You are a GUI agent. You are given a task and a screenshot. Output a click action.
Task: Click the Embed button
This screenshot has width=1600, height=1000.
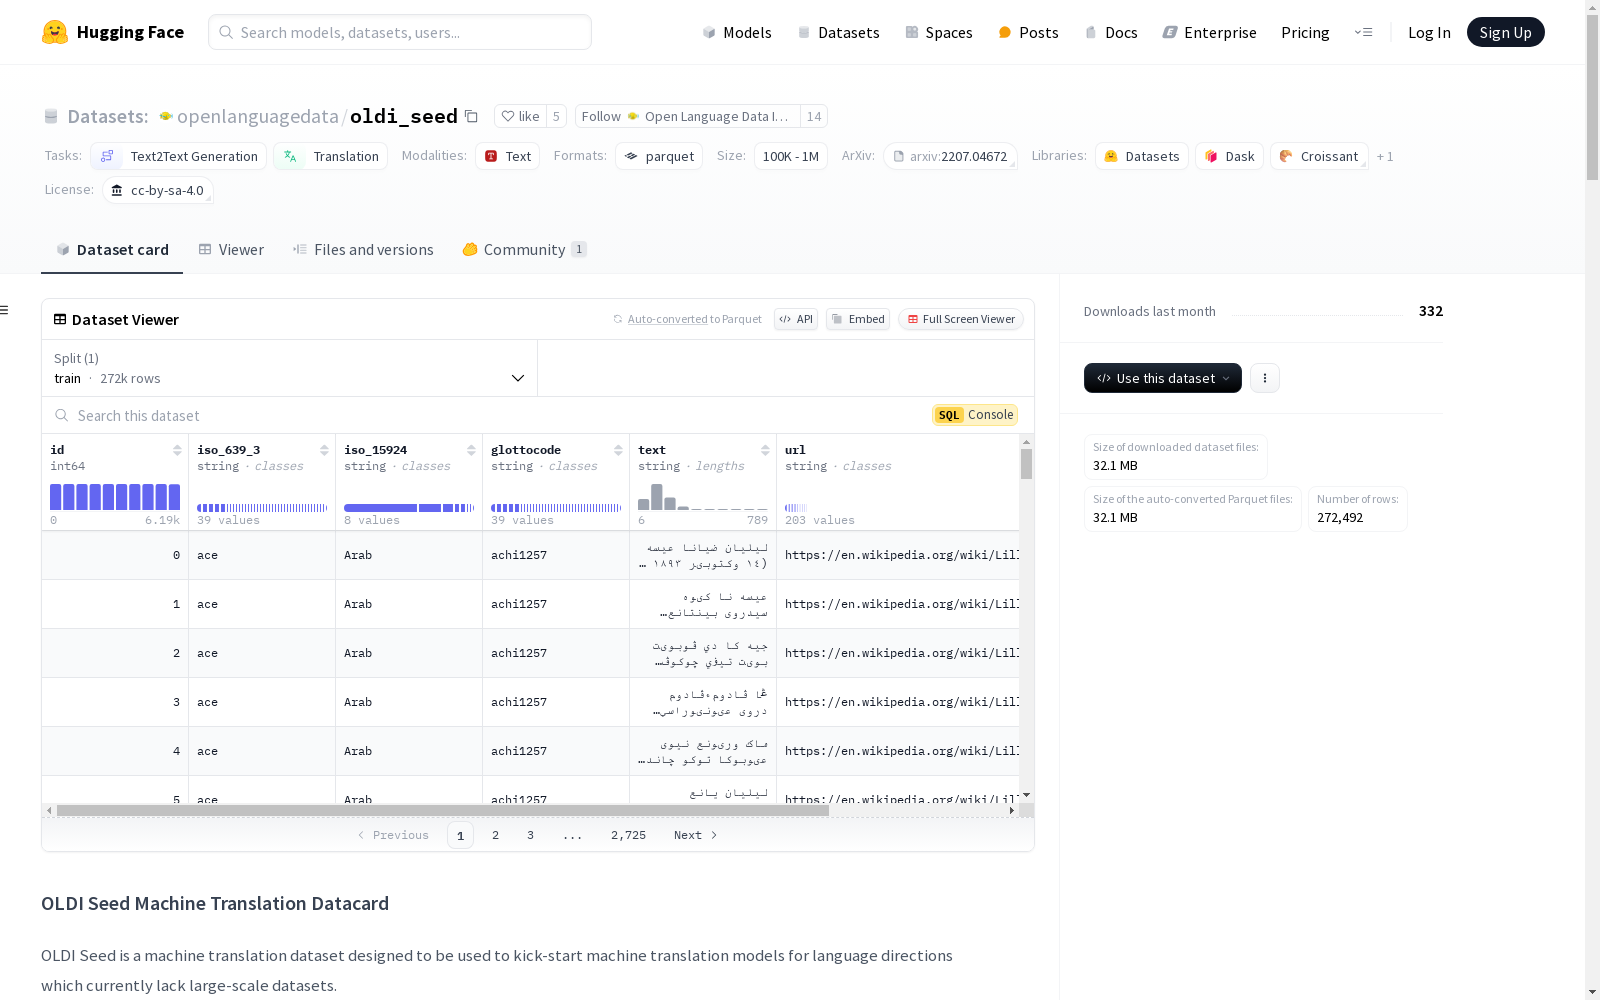coord(858,319)
